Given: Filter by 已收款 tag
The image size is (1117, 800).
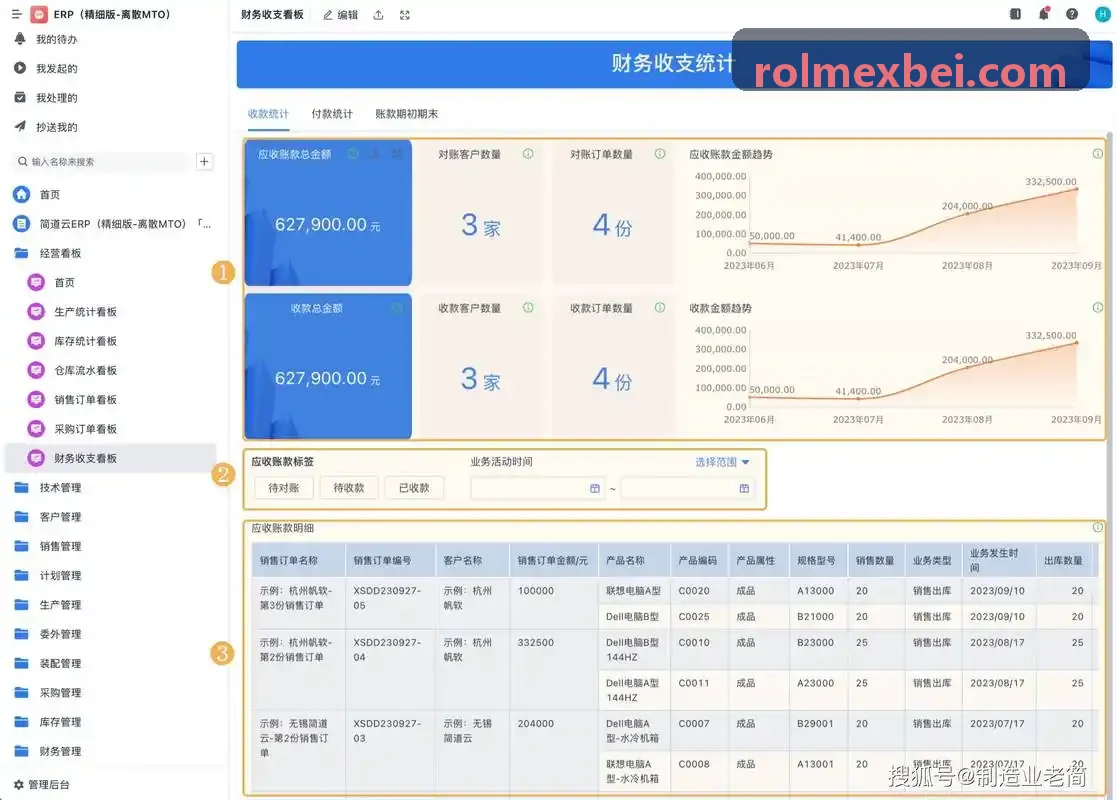Looking at the screenshot, I should coord(415,488).
